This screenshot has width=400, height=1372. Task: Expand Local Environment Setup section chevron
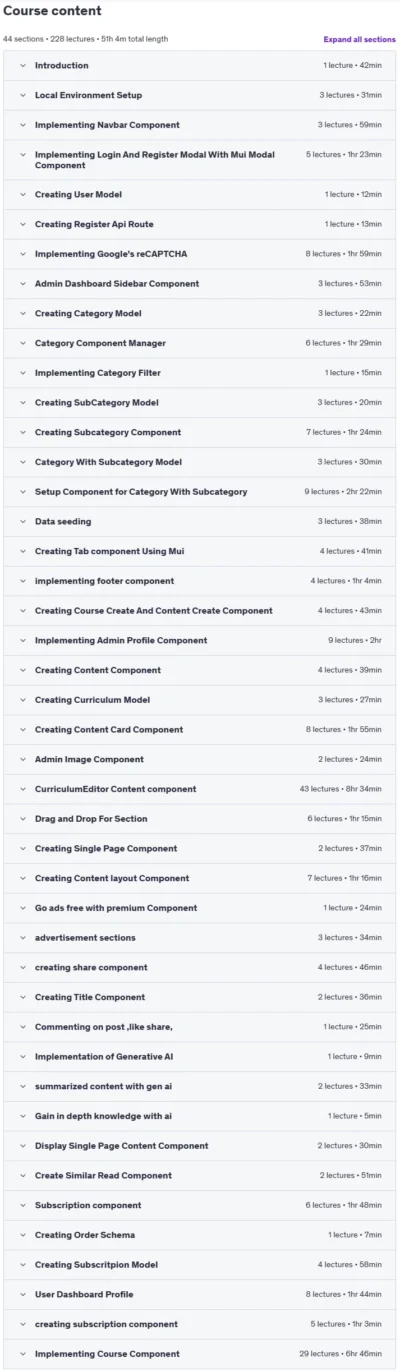[x=22, y=95]
